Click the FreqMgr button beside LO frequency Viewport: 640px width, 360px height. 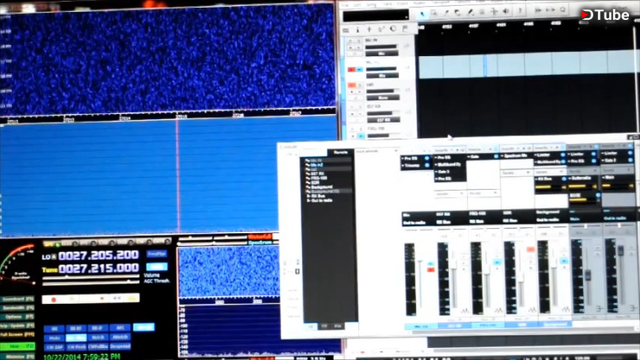157,254
